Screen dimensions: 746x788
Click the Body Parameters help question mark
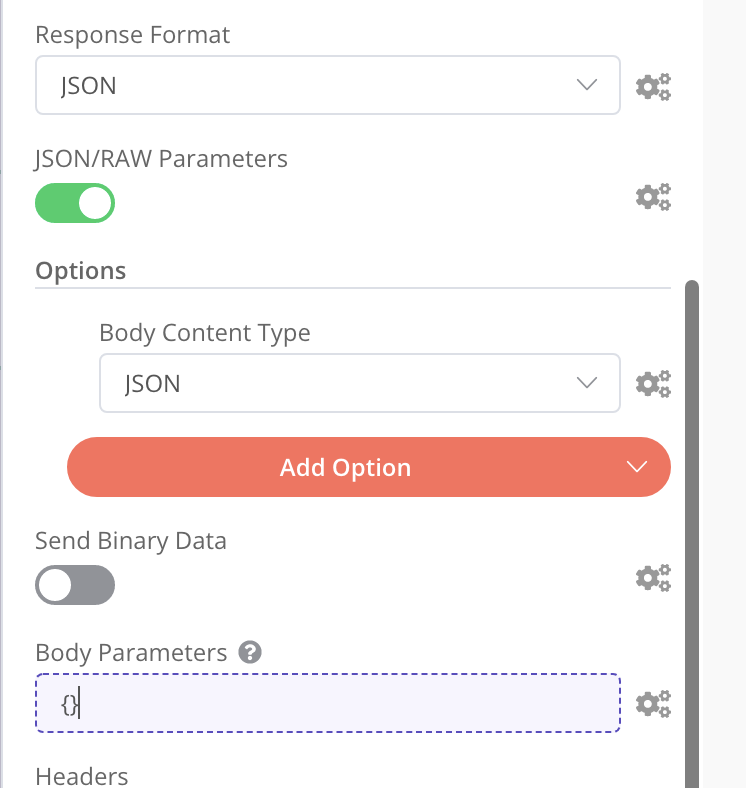(x=250, y=653)
